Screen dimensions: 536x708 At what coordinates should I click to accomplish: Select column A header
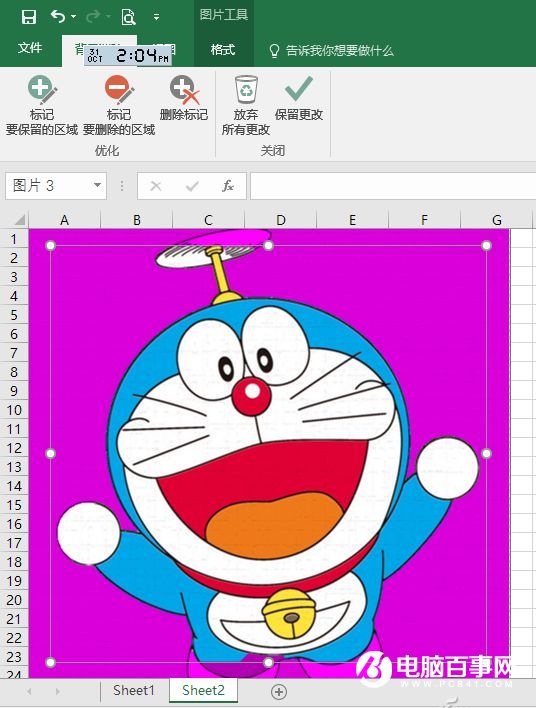coord(65,220)
